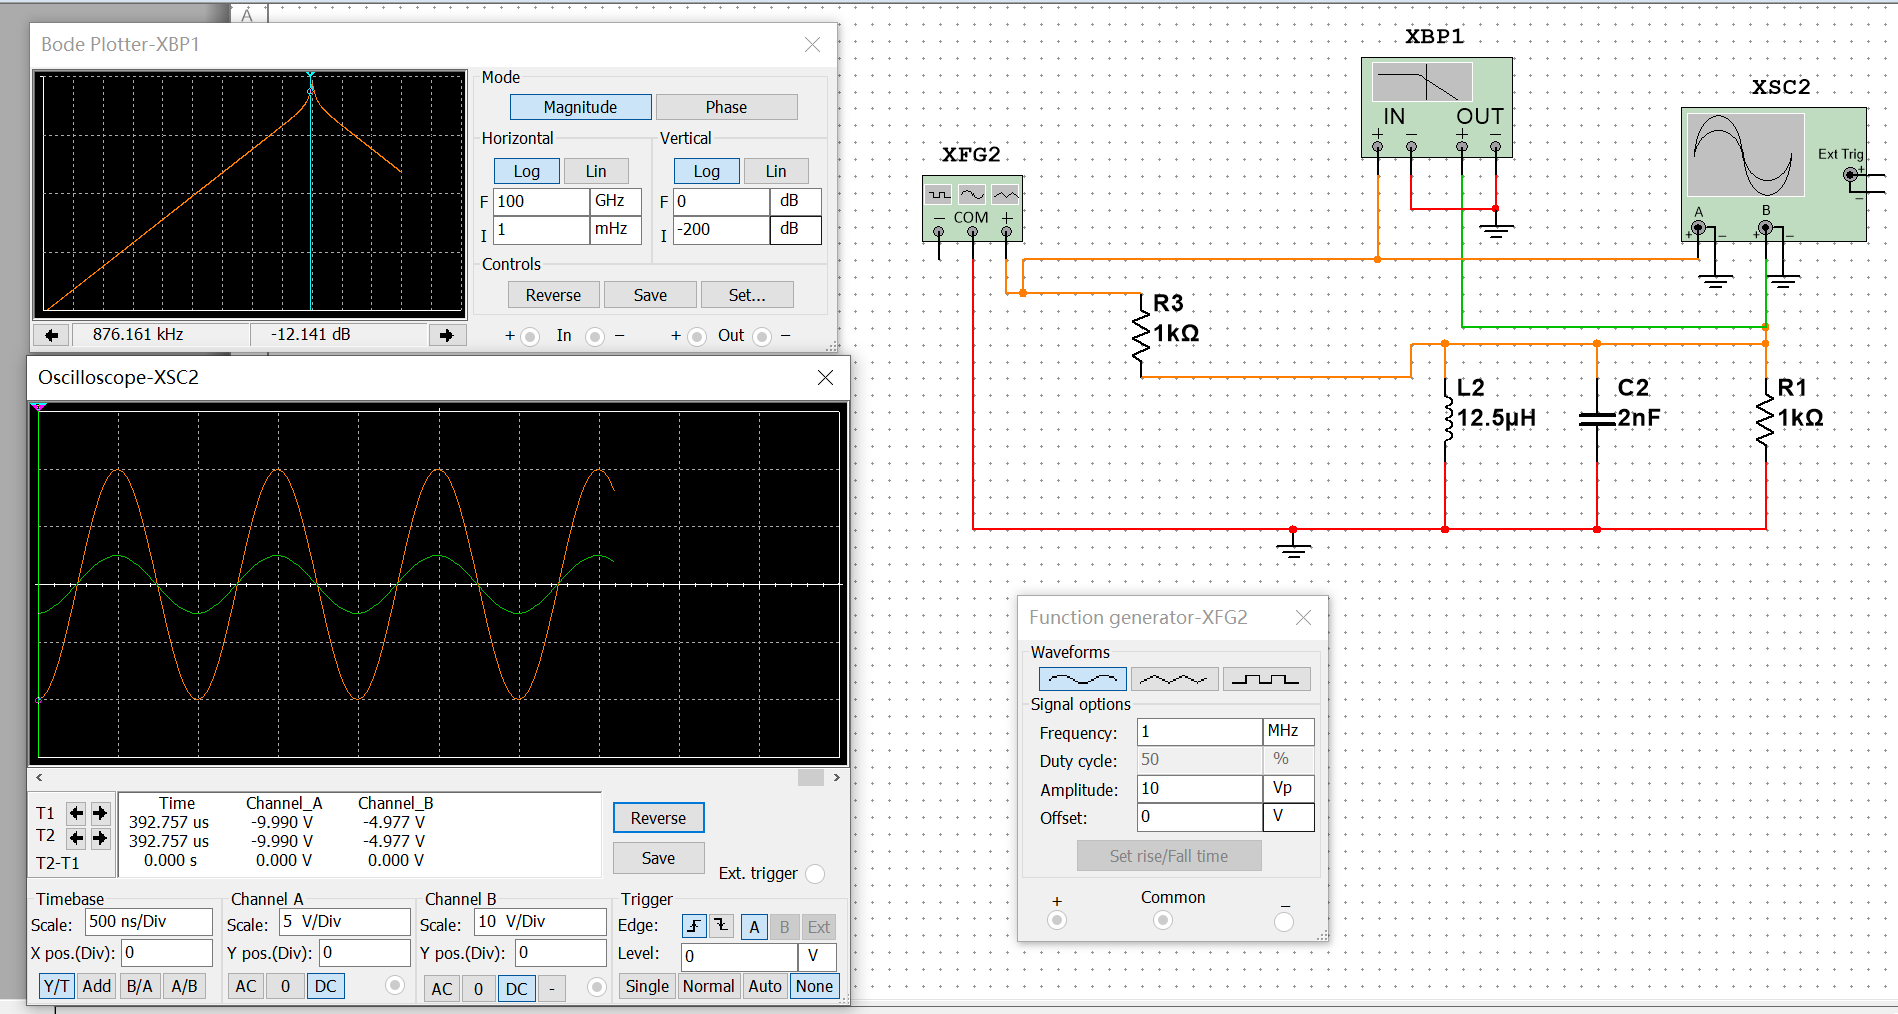
Task: Set trigger to rising edge
Action: (694, 927)
